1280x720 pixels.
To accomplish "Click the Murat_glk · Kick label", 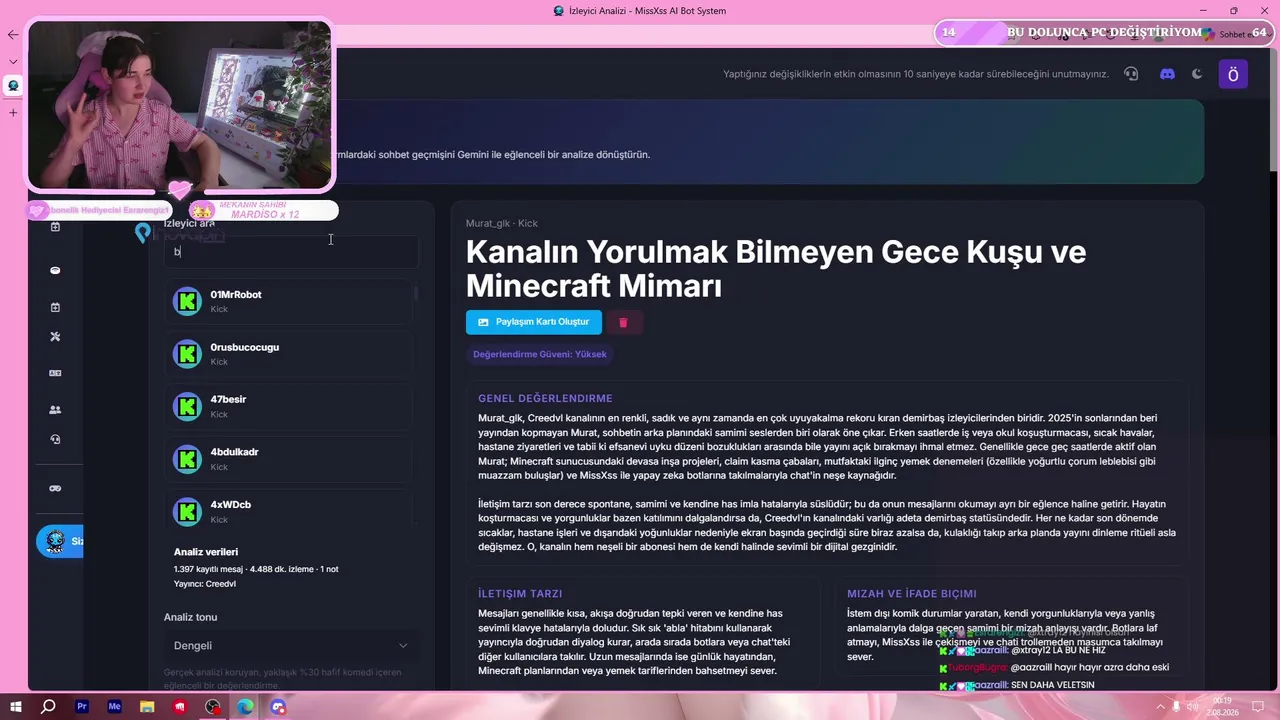I will [x=502, y=223].
